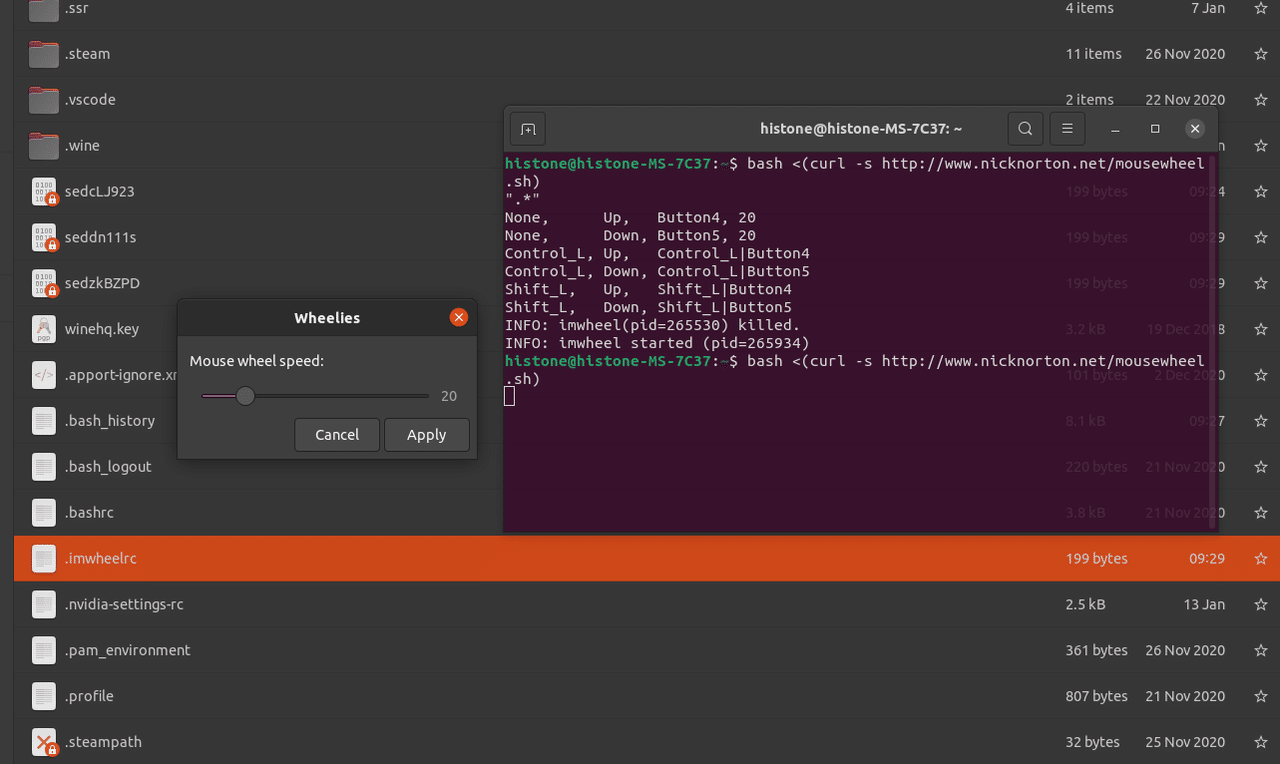
Task: Star the .profile file entry
Action: [1260, 696]
